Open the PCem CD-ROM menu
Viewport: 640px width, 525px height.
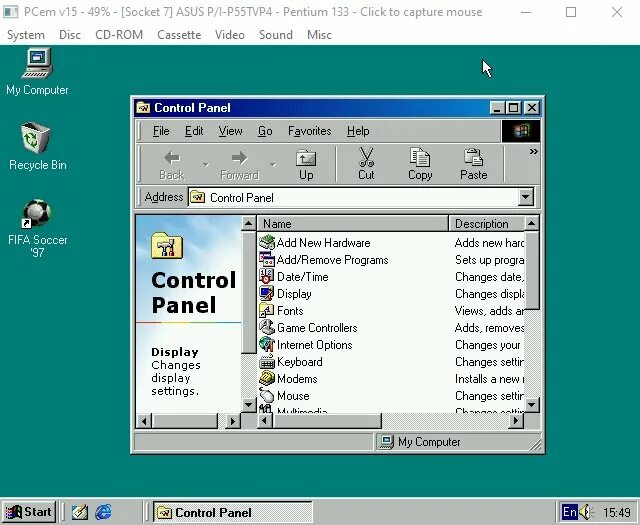pyautogui.click(x=119, y=35)
